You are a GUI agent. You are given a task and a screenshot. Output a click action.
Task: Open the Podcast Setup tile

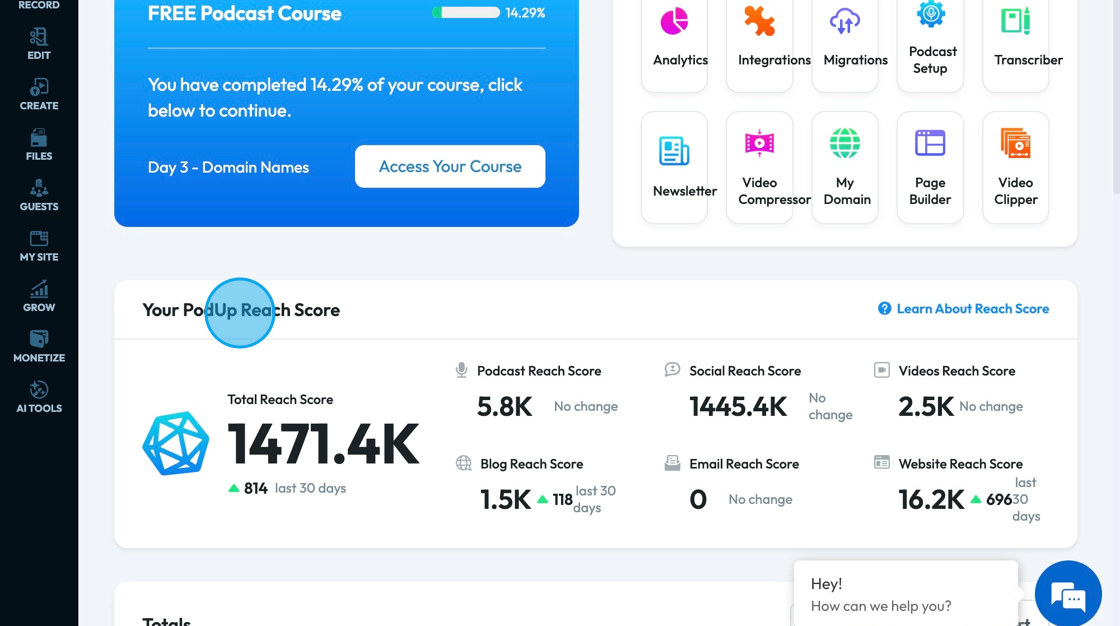tap(930, 41)
